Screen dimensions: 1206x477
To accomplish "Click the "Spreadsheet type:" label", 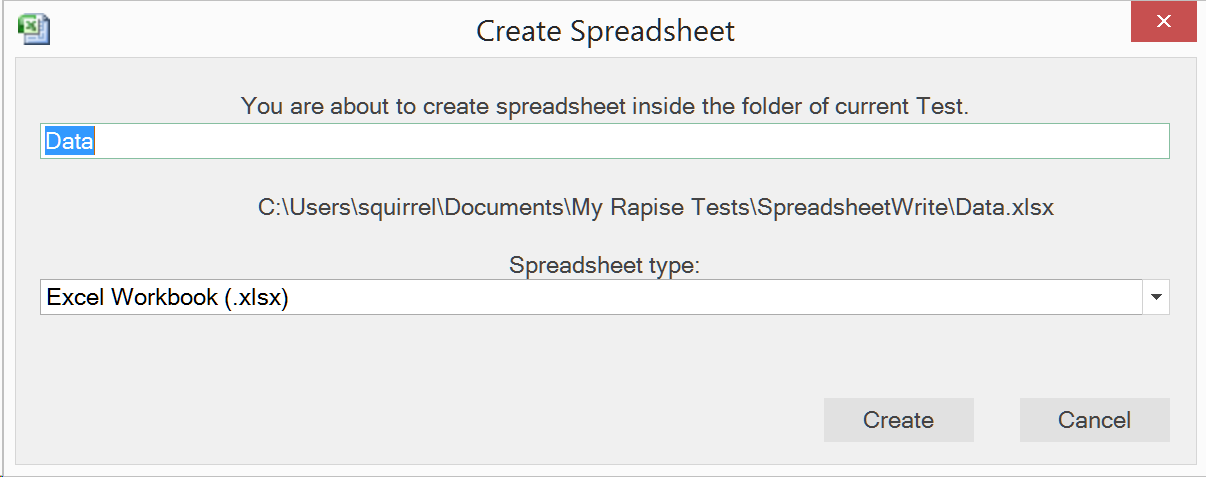I will 604,265.
